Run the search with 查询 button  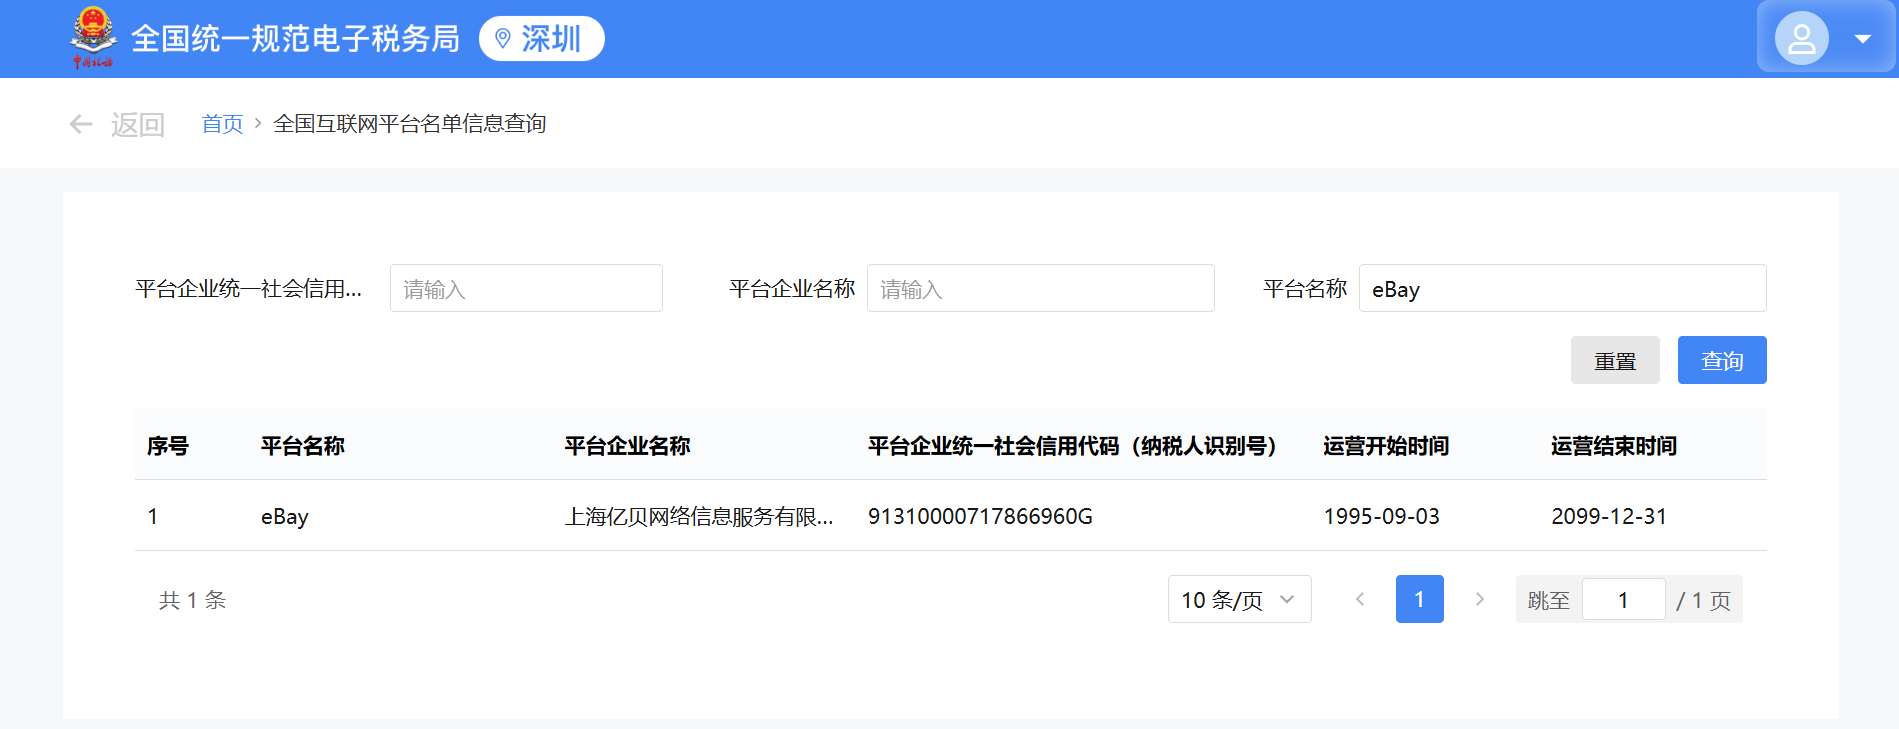click(1722, 360)
